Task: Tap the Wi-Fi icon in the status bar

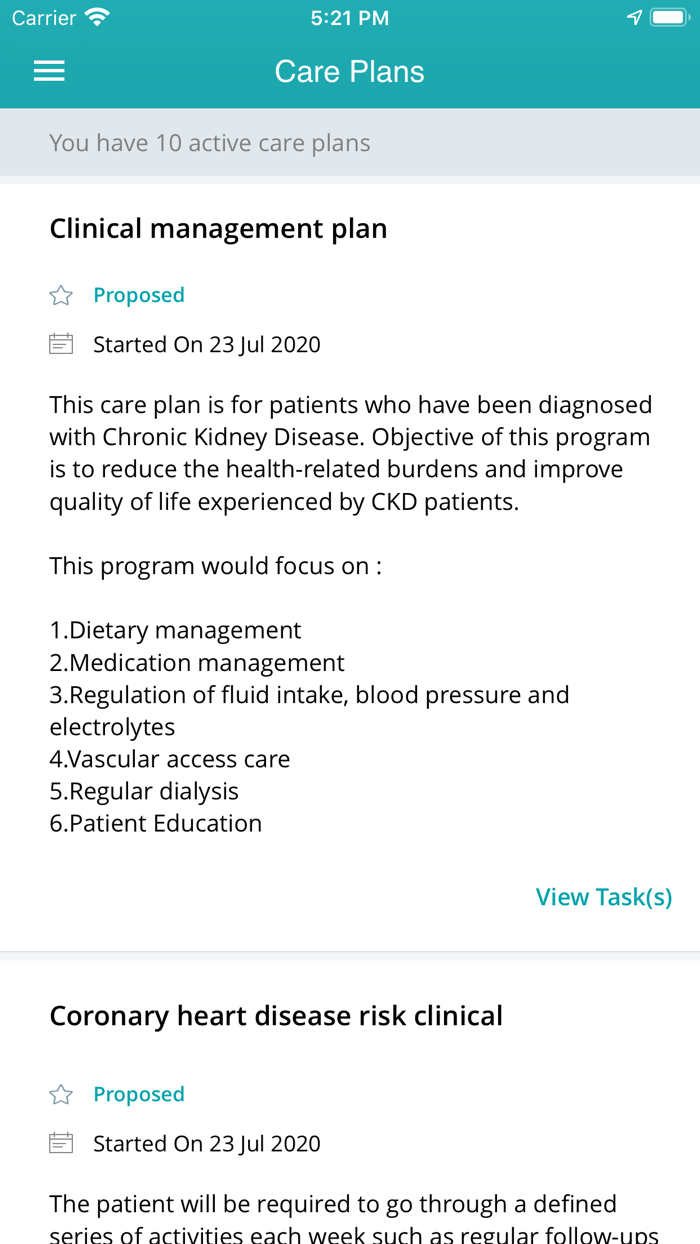Action: [x=95, y=16]
